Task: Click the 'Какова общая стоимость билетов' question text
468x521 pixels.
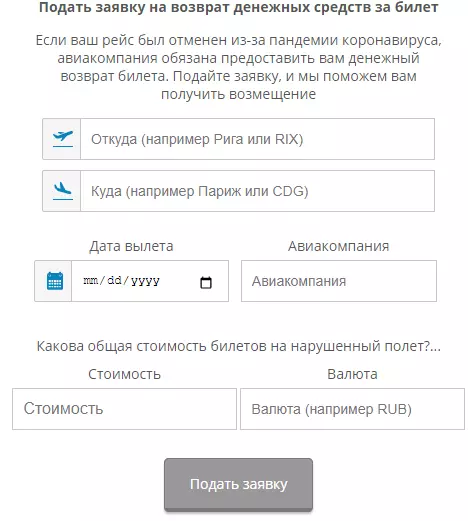Action: tap(239, 346)
